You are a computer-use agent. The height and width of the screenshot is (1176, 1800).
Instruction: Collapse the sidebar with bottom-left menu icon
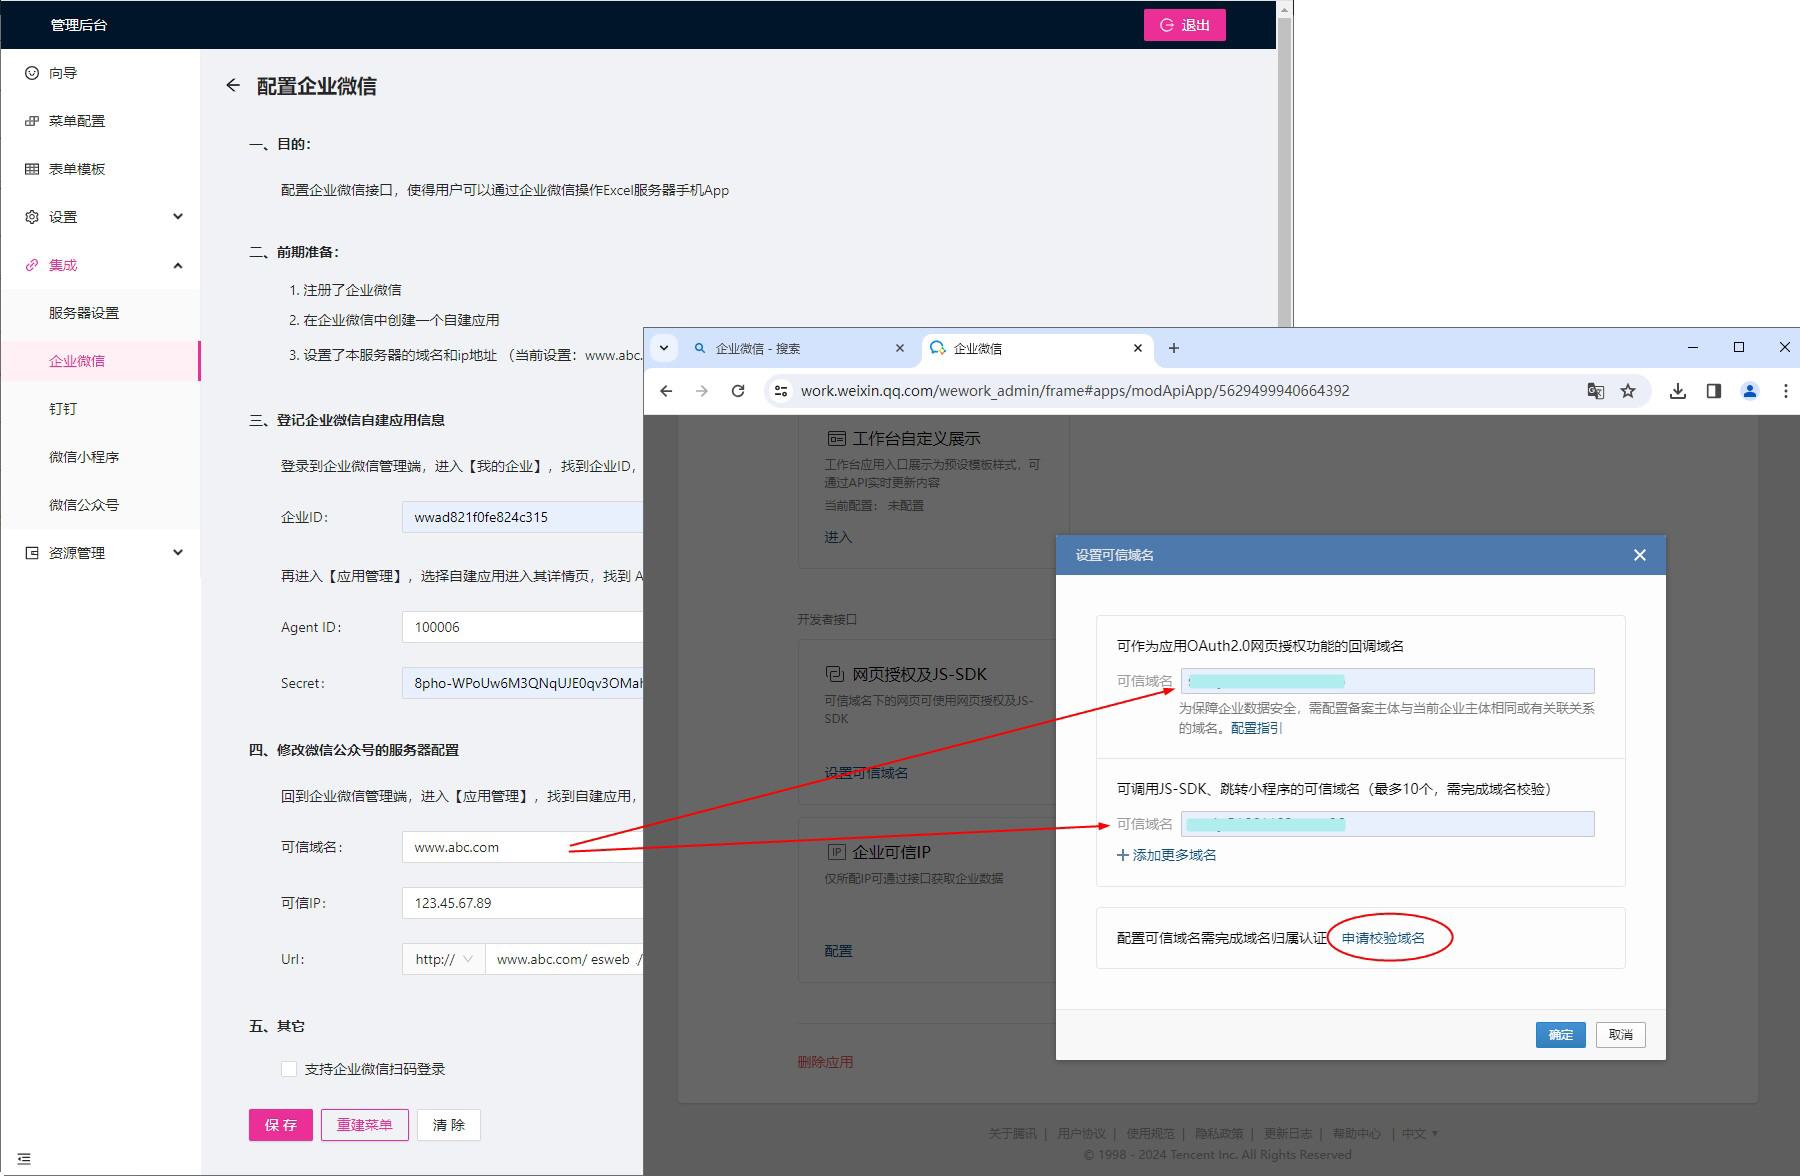click(x=24, y=1159)
